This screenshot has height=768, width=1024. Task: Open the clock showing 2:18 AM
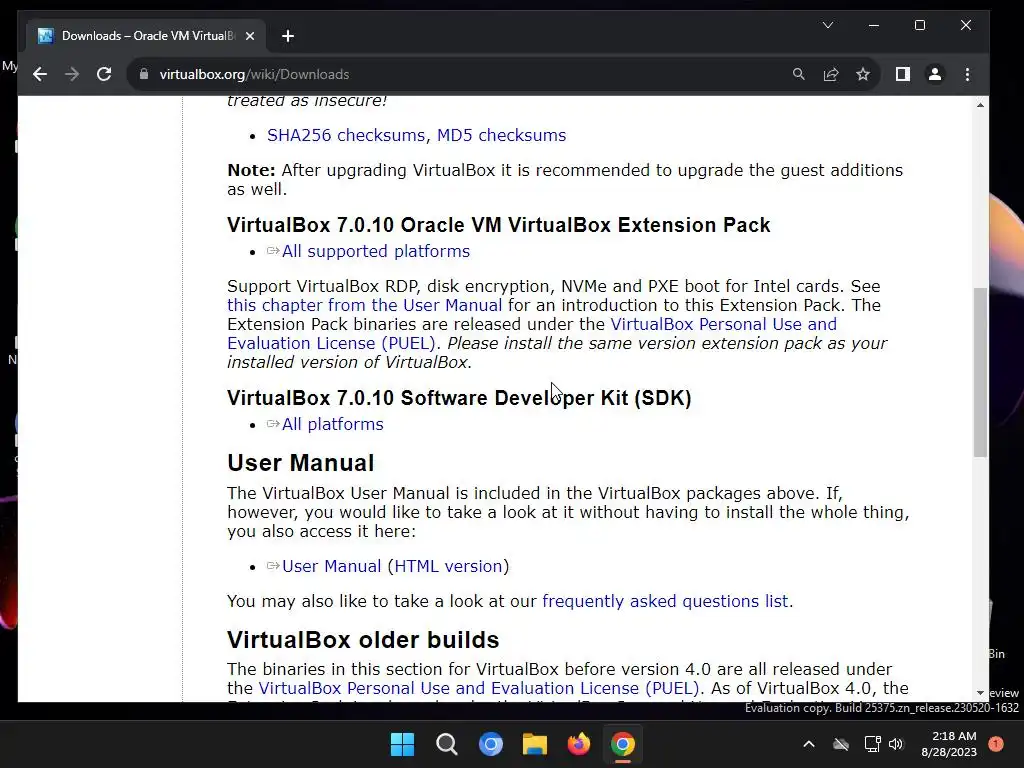click(949, 744)
